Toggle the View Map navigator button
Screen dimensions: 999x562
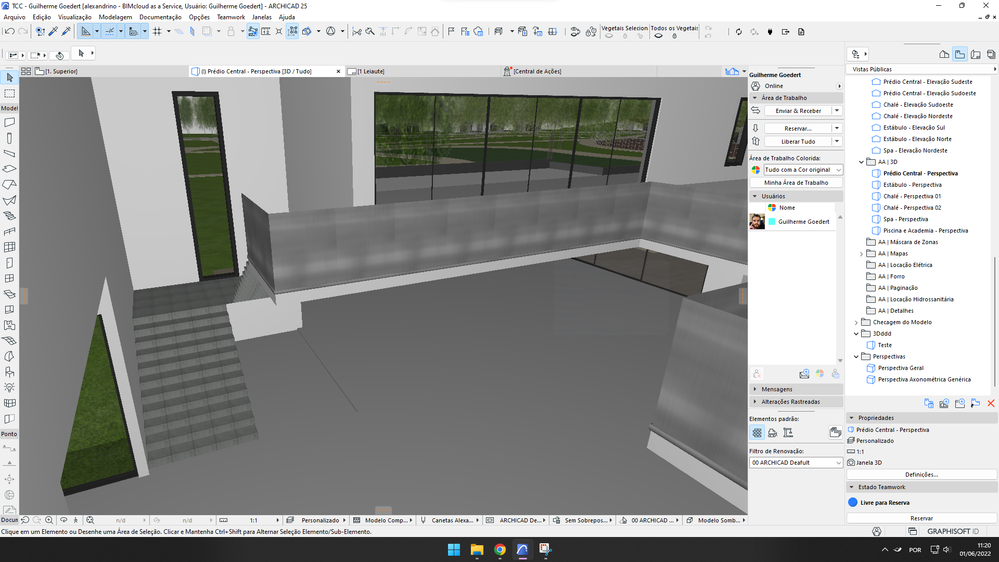tap(959, 55)
